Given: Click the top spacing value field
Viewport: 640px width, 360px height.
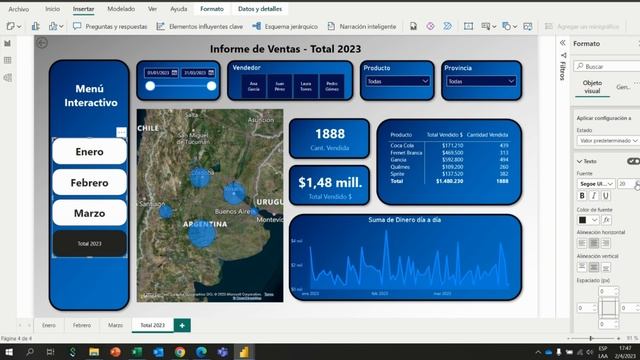Looking at the screenshot, I should coord(608,291).
